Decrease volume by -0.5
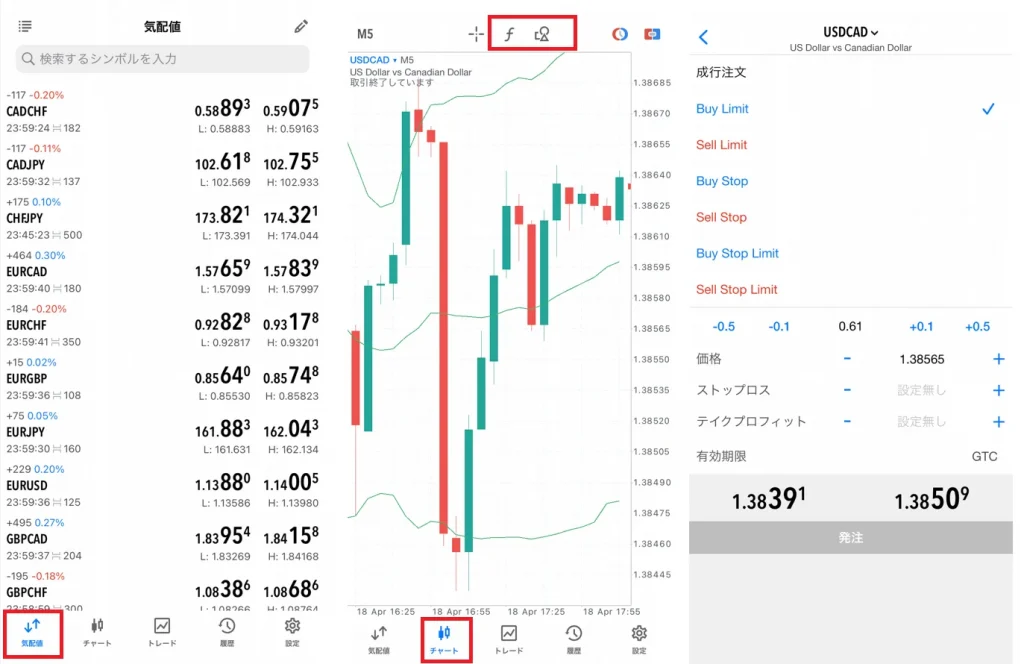 724,326
